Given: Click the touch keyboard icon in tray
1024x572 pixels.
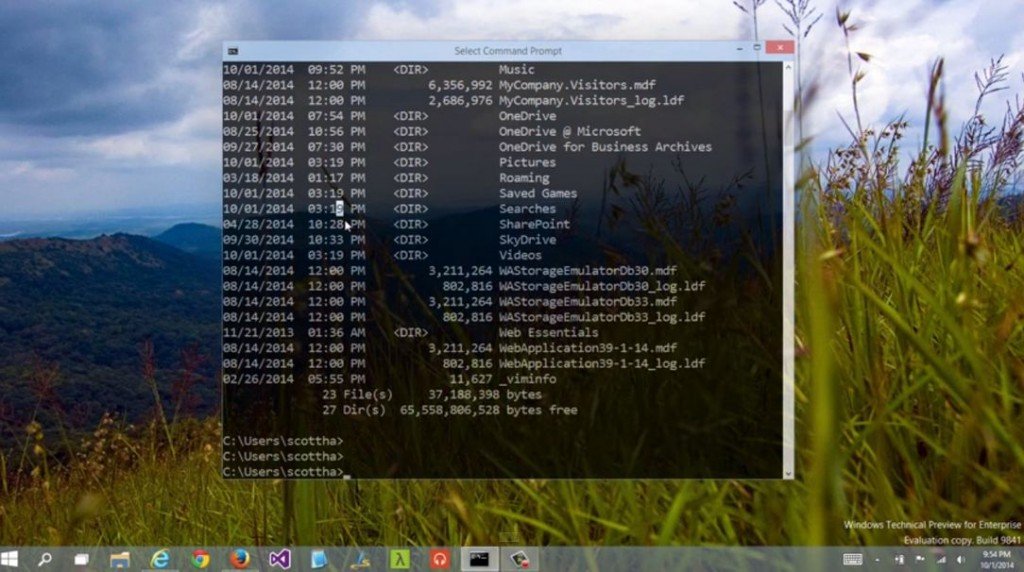Looking at the screenshot, I should click(852, 559).
